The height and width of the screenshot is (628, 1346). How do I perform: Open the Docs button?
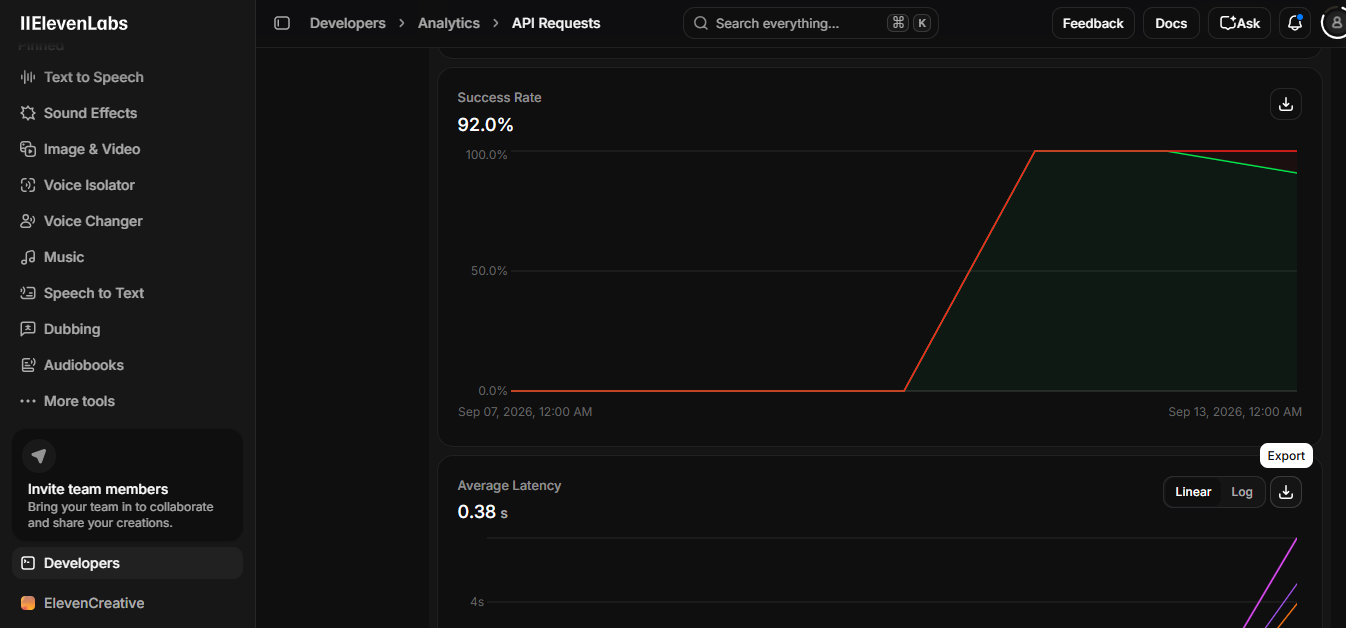pyautogui.click(x=1171, y=23)
